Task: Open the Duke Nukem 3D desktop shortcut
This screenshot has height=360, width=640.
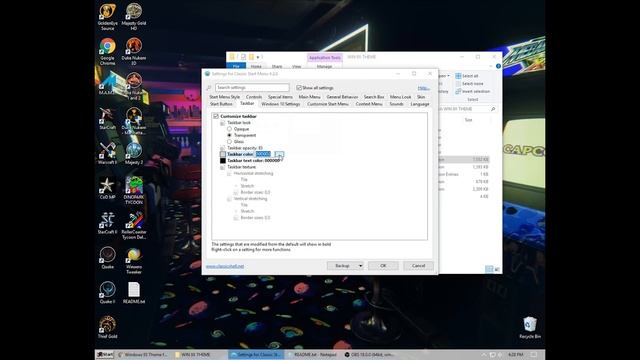Action: (134, 51)
